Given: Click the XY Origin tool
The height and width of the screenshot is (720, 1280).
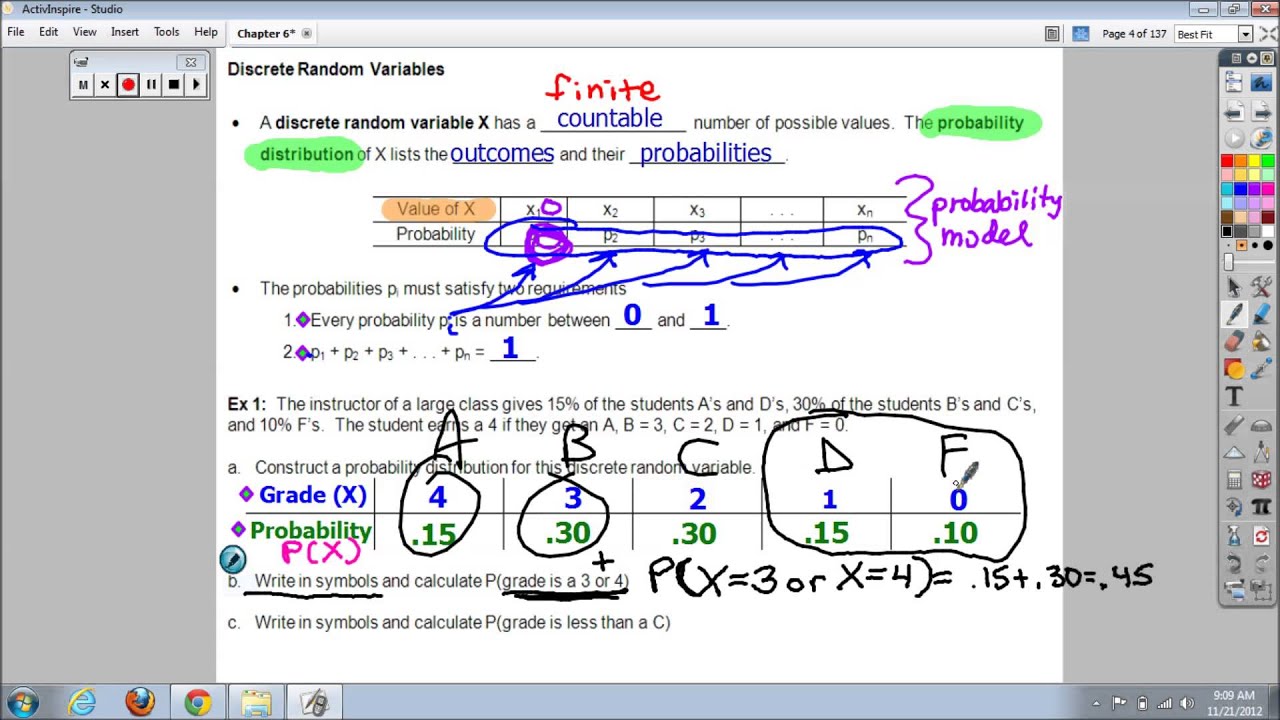Looking at the screenshot, I should pos(1234,506).
